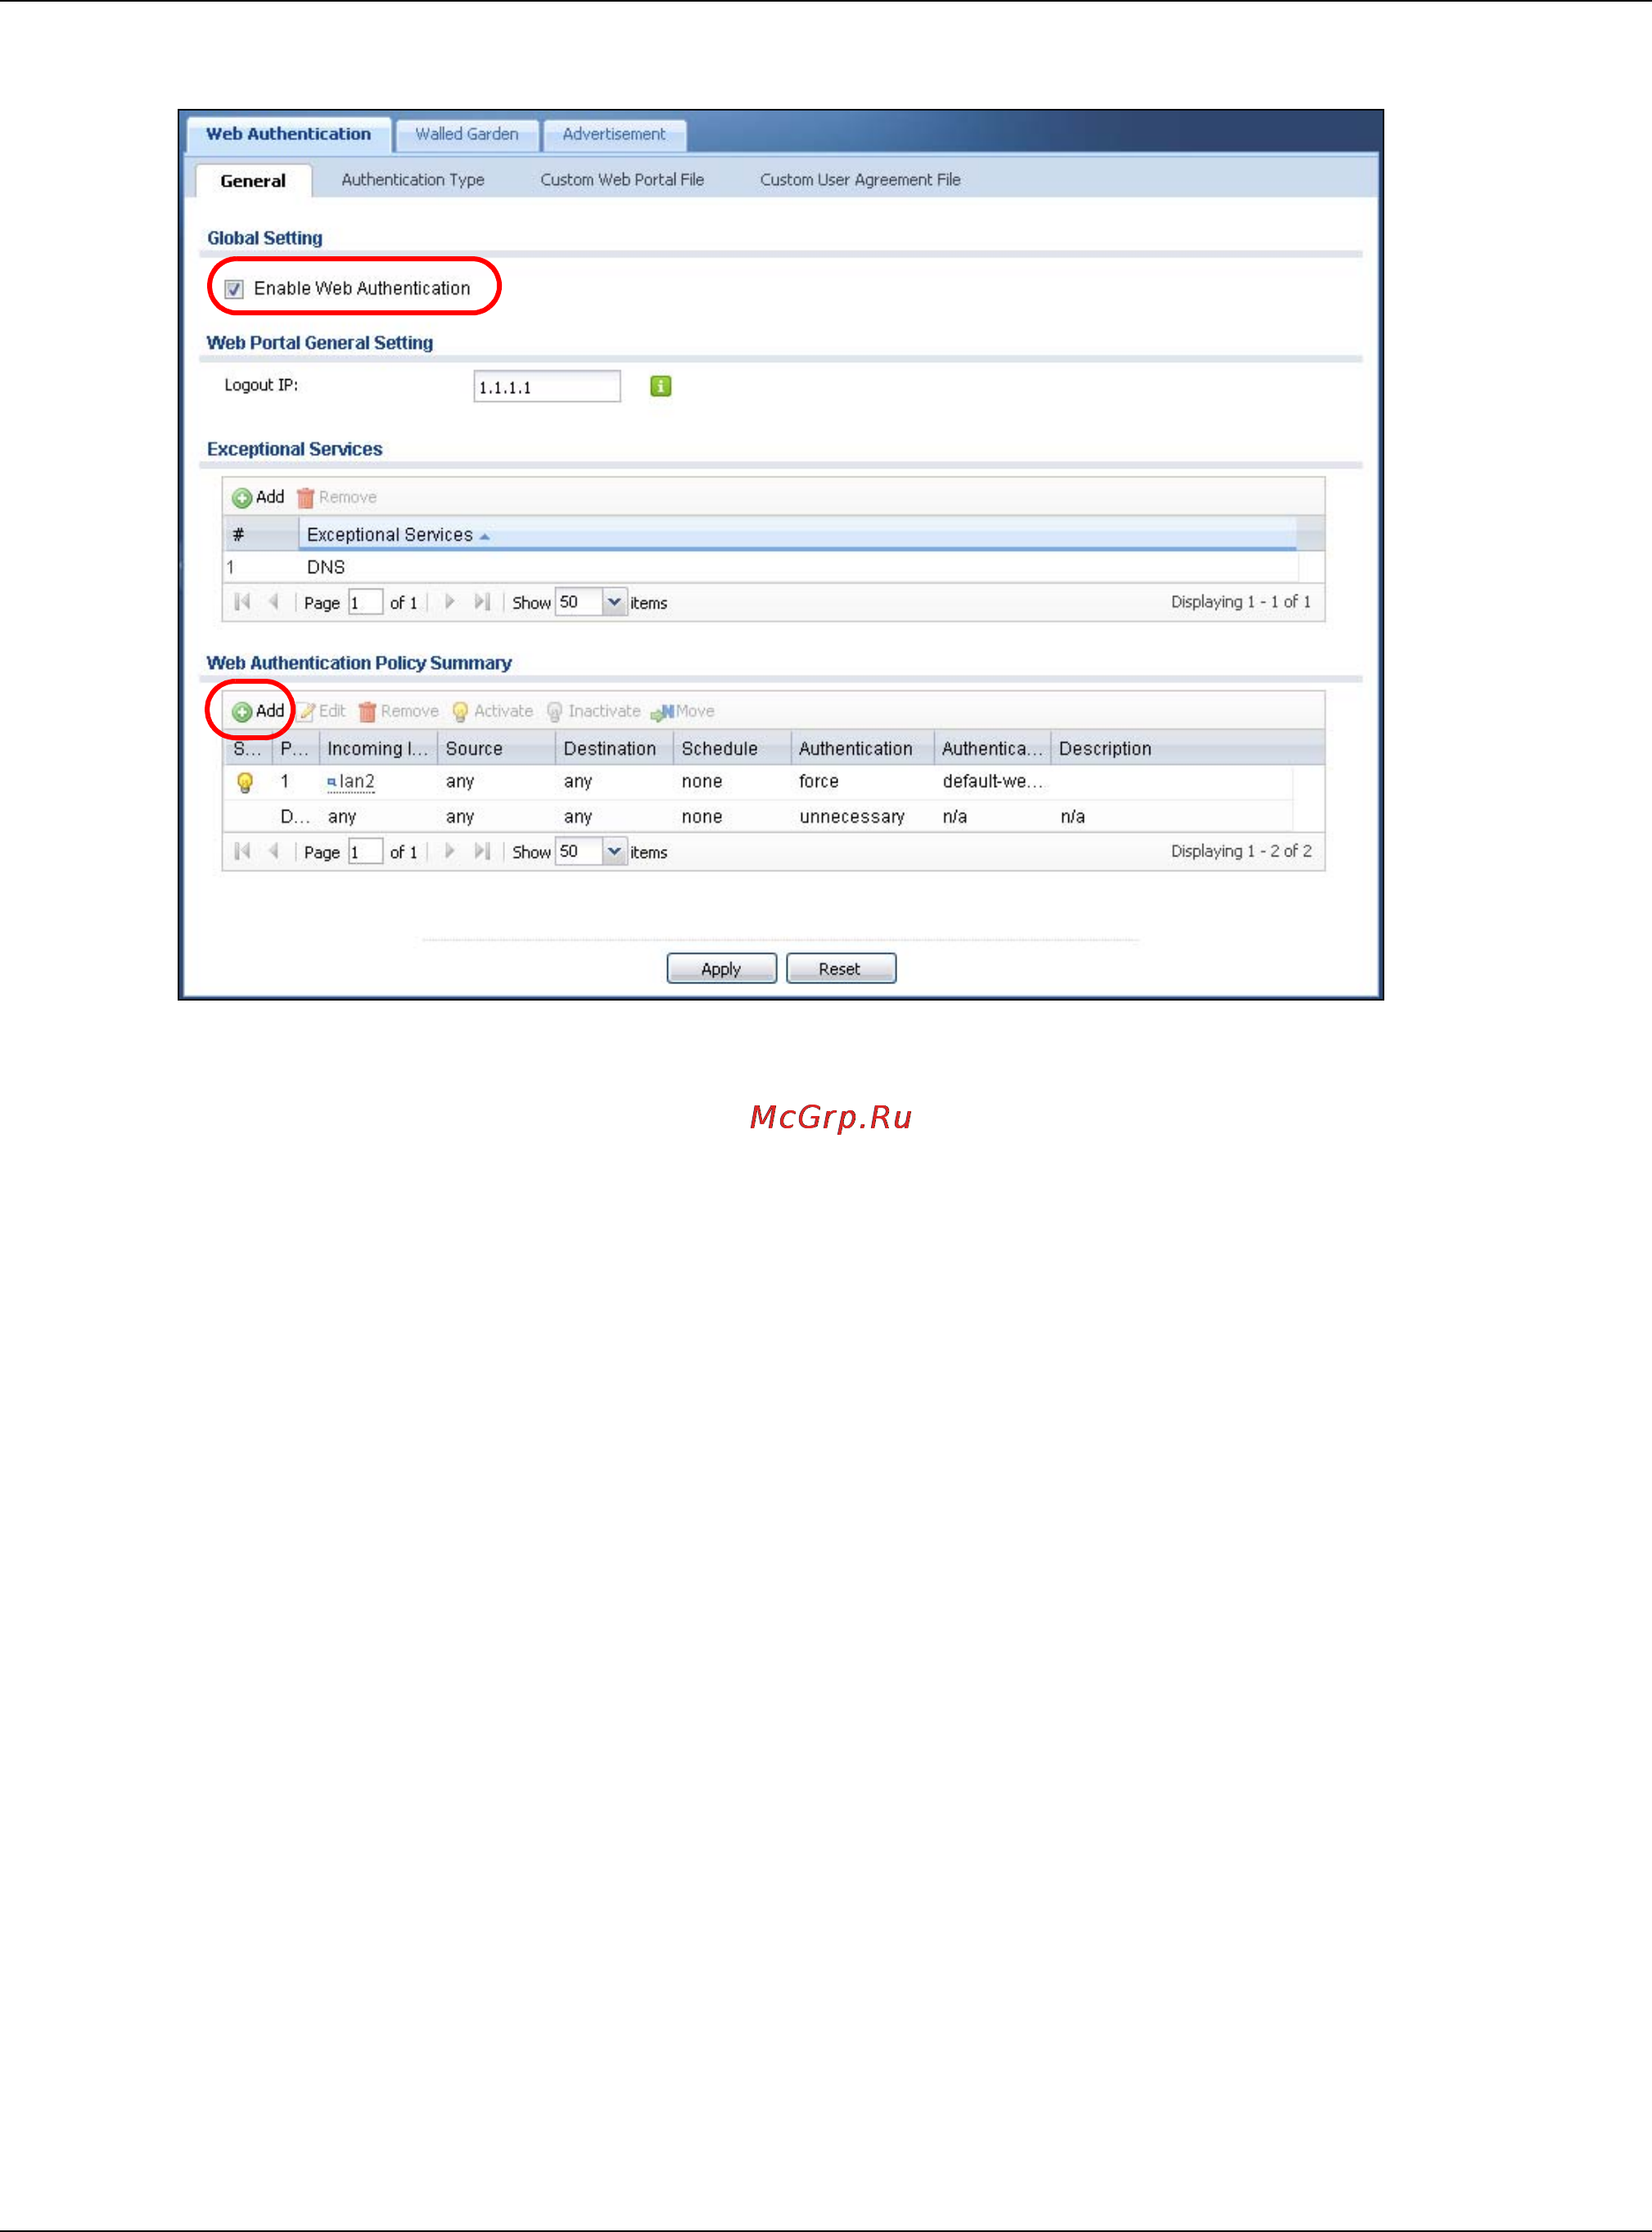Sort by the Exceptional Services column header

[x=797, y=535]
